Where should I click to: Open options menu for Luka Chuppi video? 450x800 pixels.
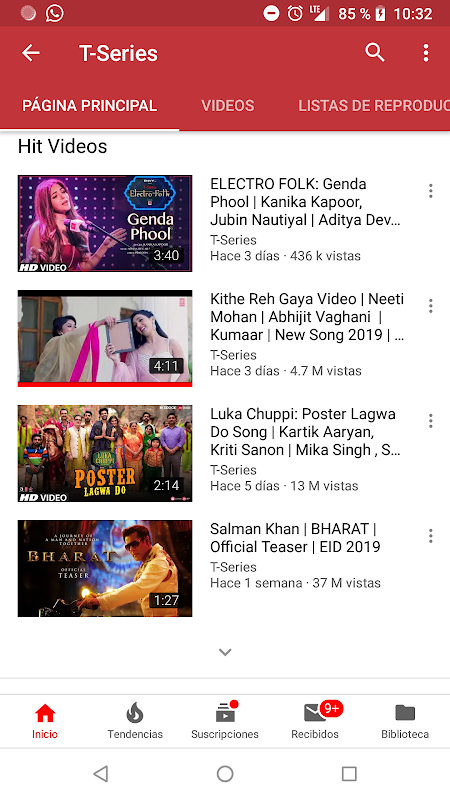point(431,421)
